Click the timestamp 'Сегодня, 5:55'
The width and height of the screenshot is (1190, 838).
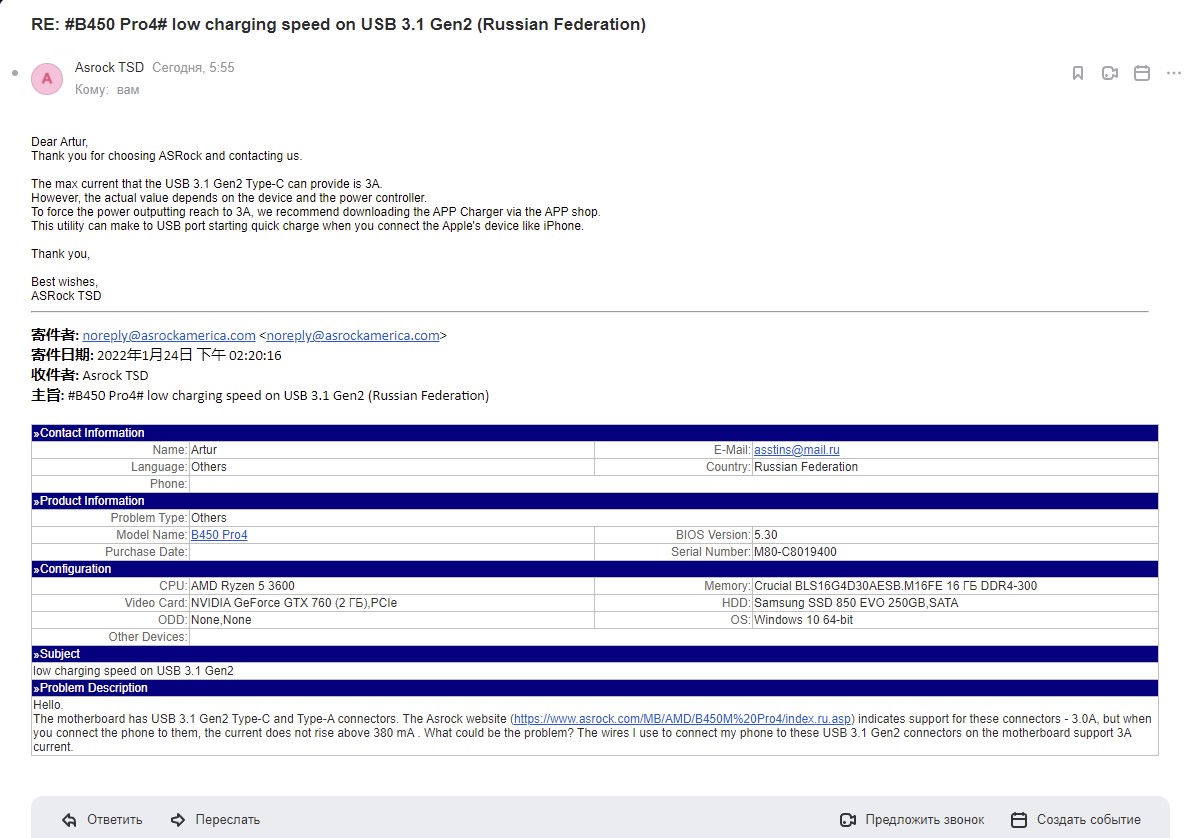coord(193,68)
